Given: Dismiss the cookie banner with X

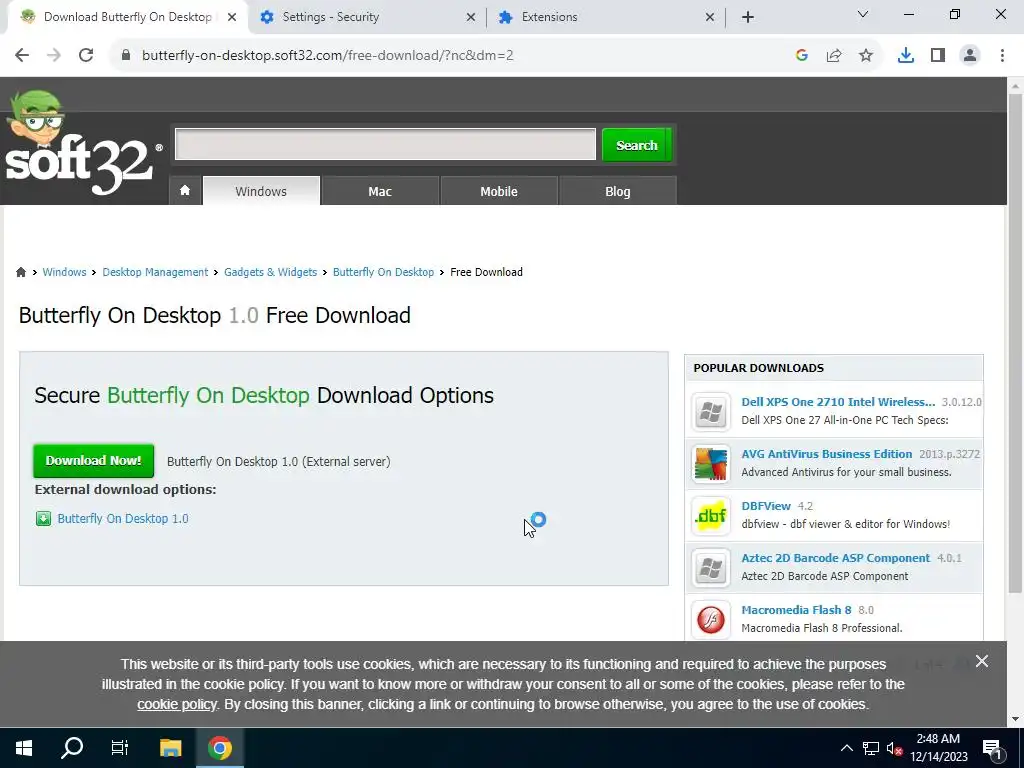Looking at the screenshot, I should coord(982,662).
